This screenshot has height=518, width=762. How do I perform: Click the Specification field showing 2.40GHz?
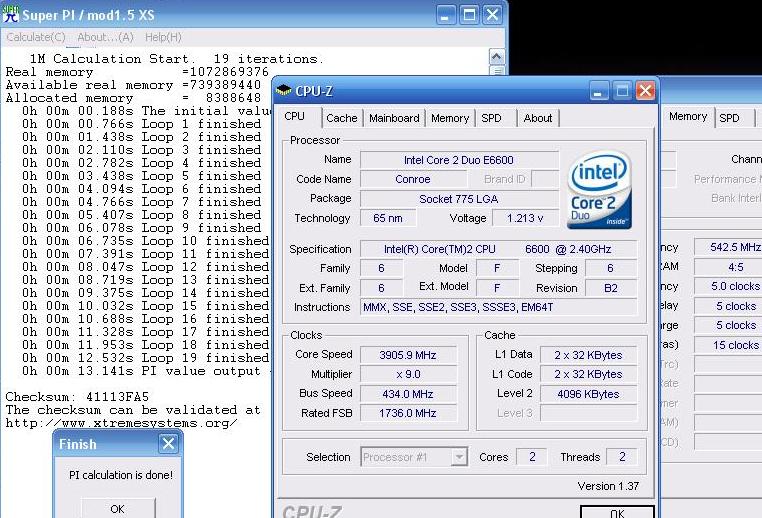click(x=498, y=249)
